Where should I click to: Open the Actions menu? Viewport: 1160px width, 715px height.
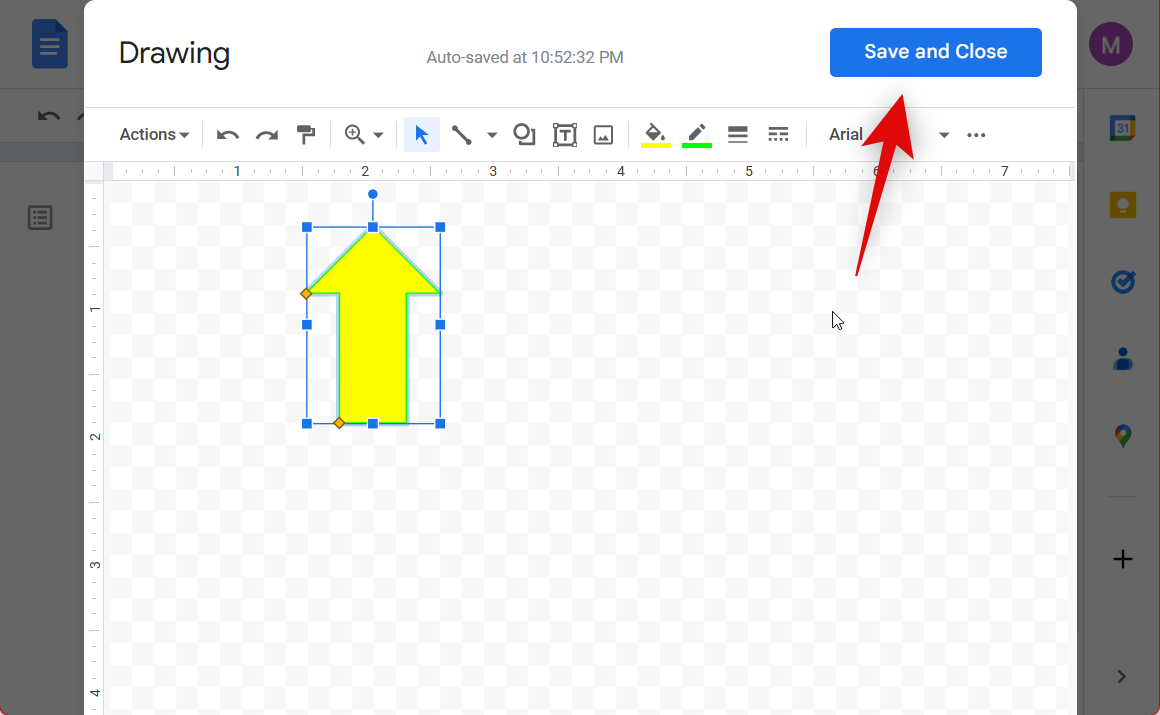[154, 135]
